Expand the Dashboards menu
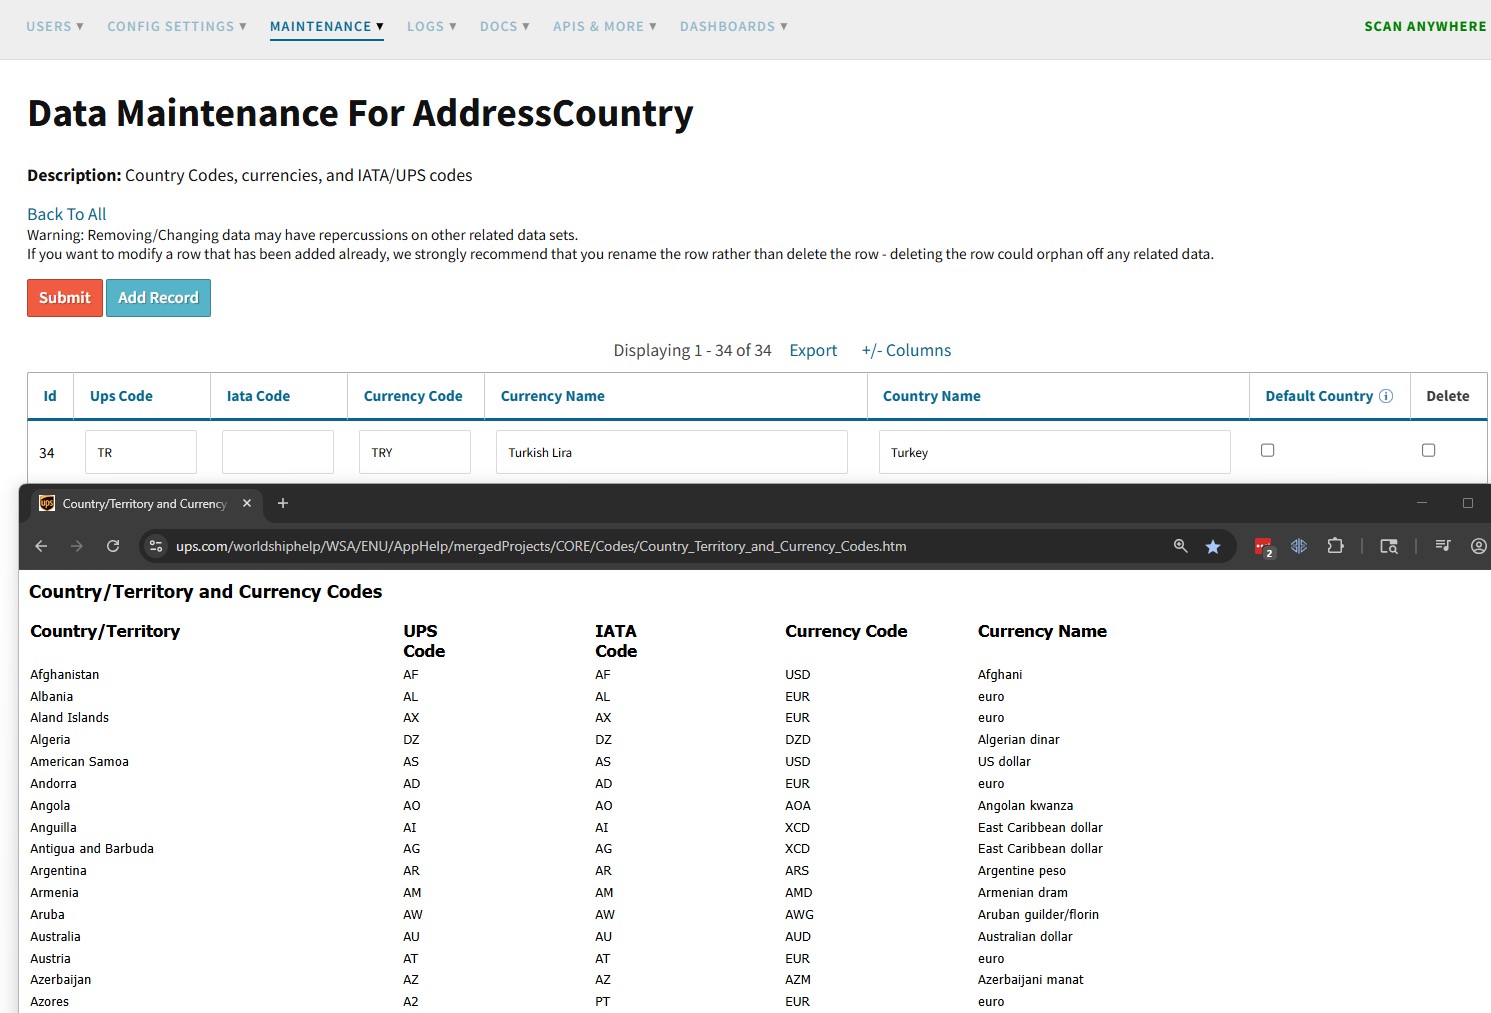Viewport: 1491px width, 1013px height. pyautogui.click(x=734, y=26)
